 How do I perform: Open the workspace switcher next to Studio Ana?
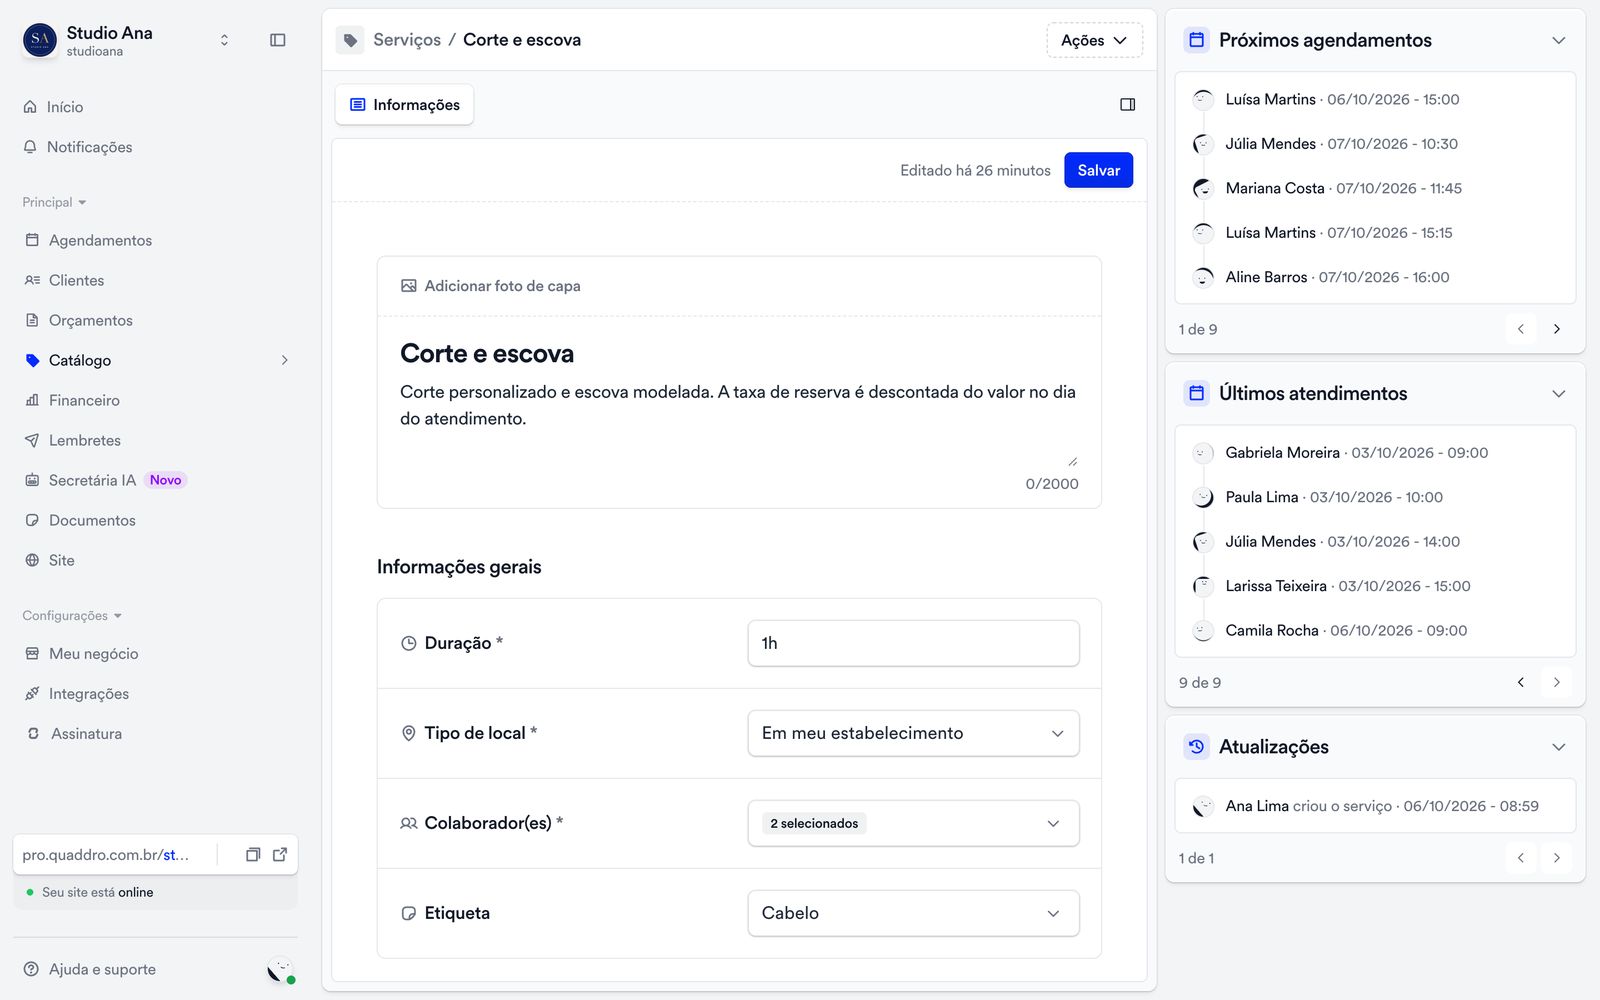(x=224, y=40)
